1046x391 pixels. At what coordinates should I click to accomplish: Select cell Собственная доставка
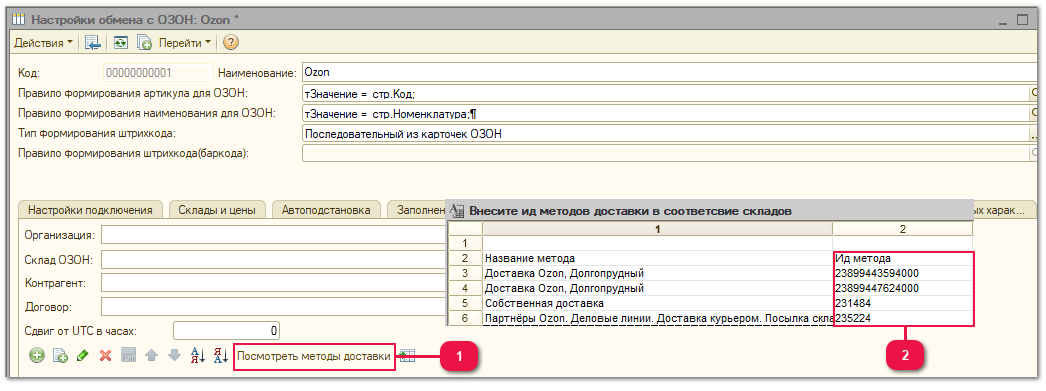coord(657,304)
